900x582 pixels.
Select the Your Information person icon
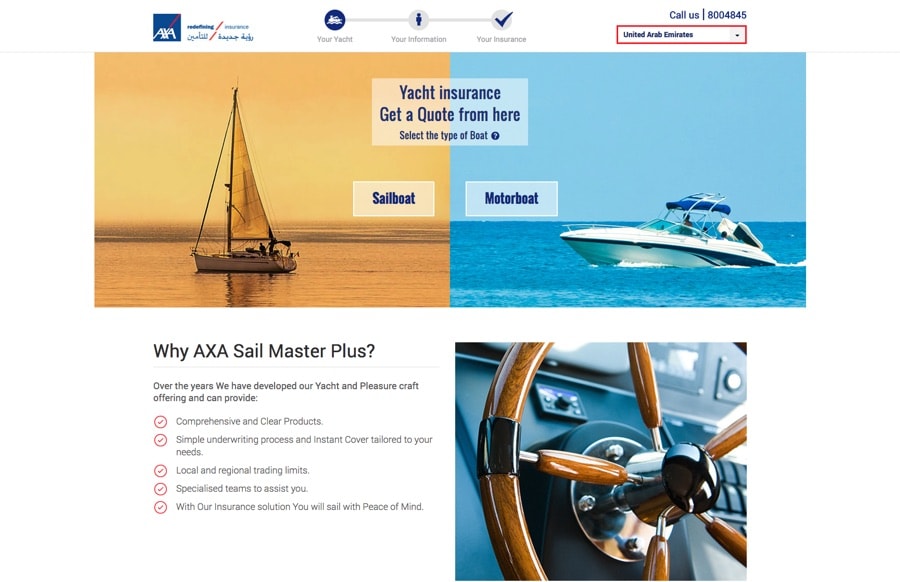tap(418, 20)
